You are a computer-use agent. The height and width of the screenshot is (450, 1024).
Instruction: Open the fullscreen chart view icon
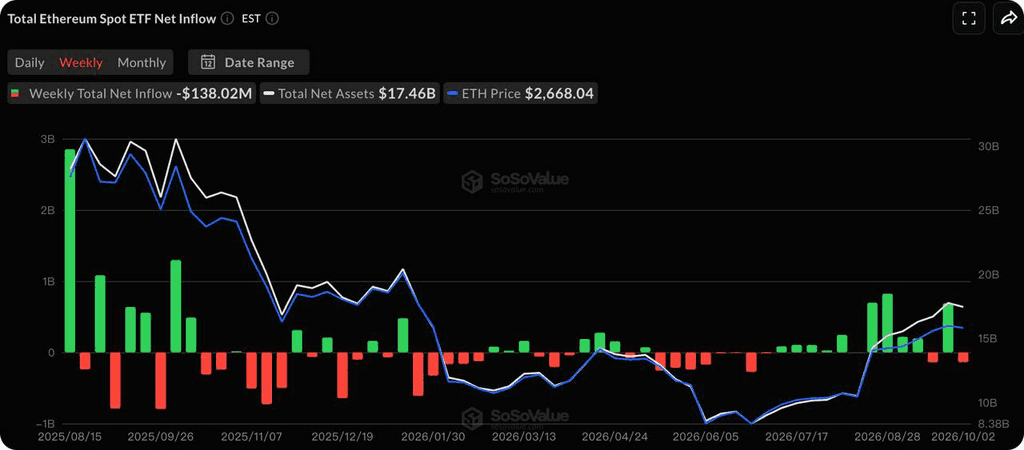click(969, 18)
